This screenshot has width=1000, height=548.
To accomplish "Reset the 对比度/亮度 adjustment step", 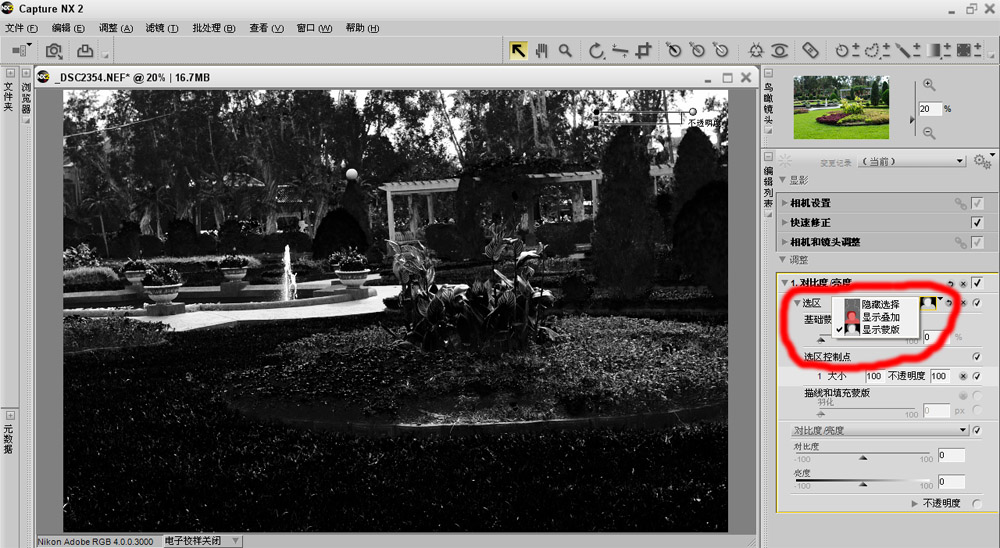I will click(x=951, y=283).
